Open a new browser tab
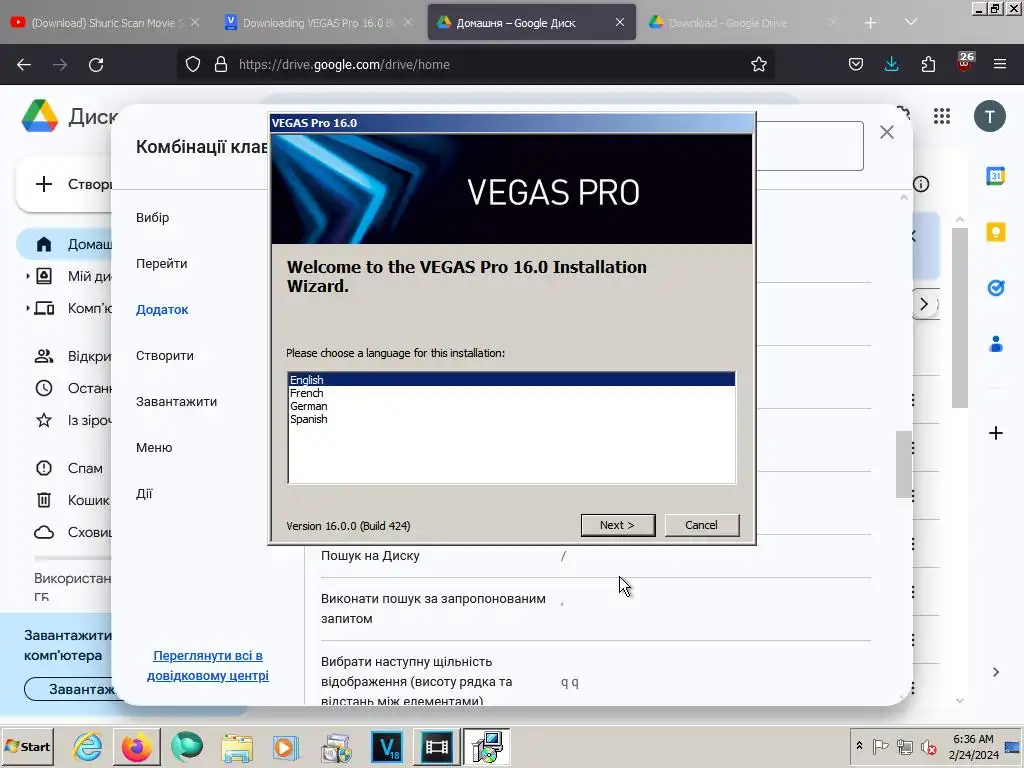The height and width of the screenshot is (768, 1024). 870,23
